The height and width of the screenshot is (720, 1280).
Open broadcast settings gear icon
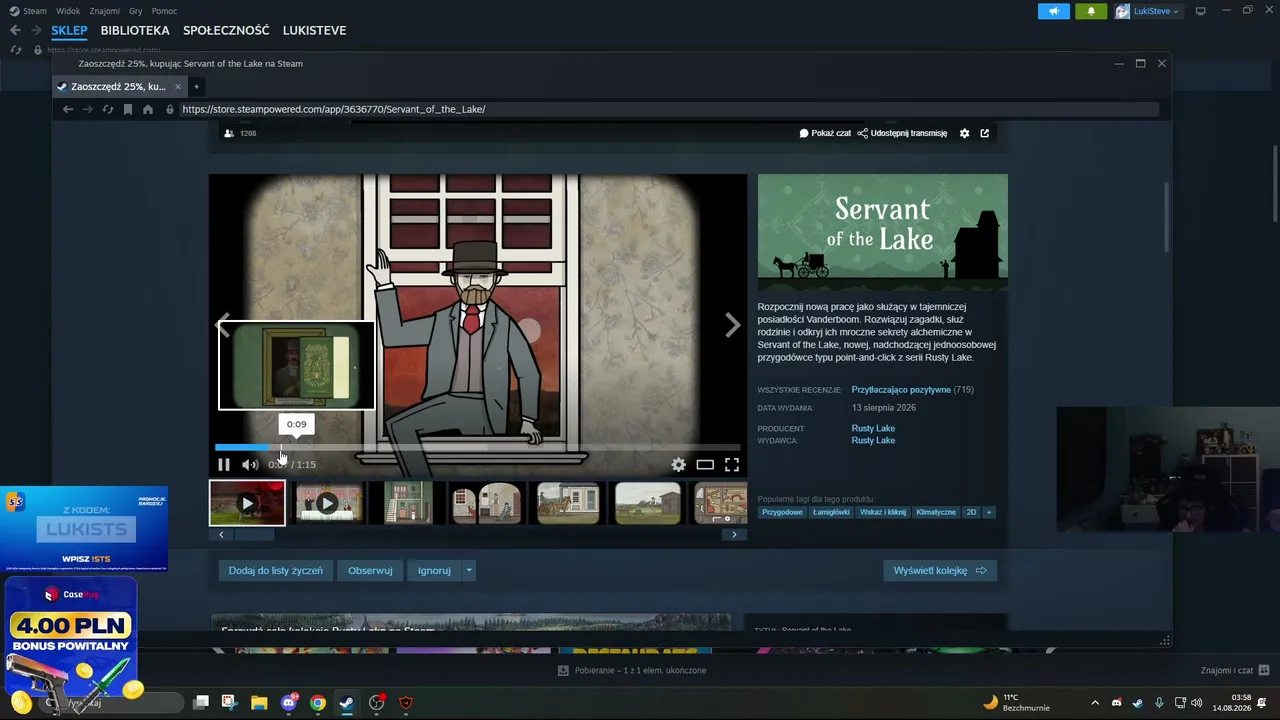(964, 133)
